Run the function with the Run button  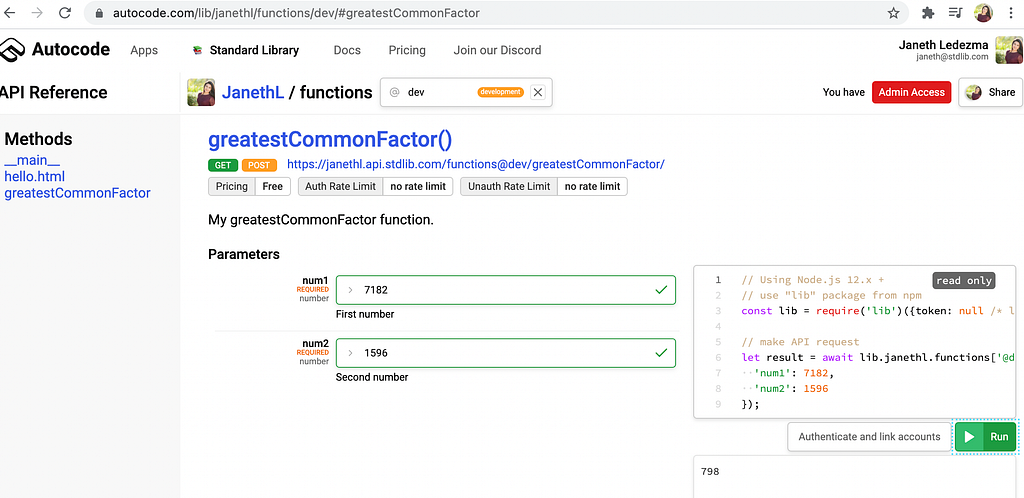tap(985, 437)
